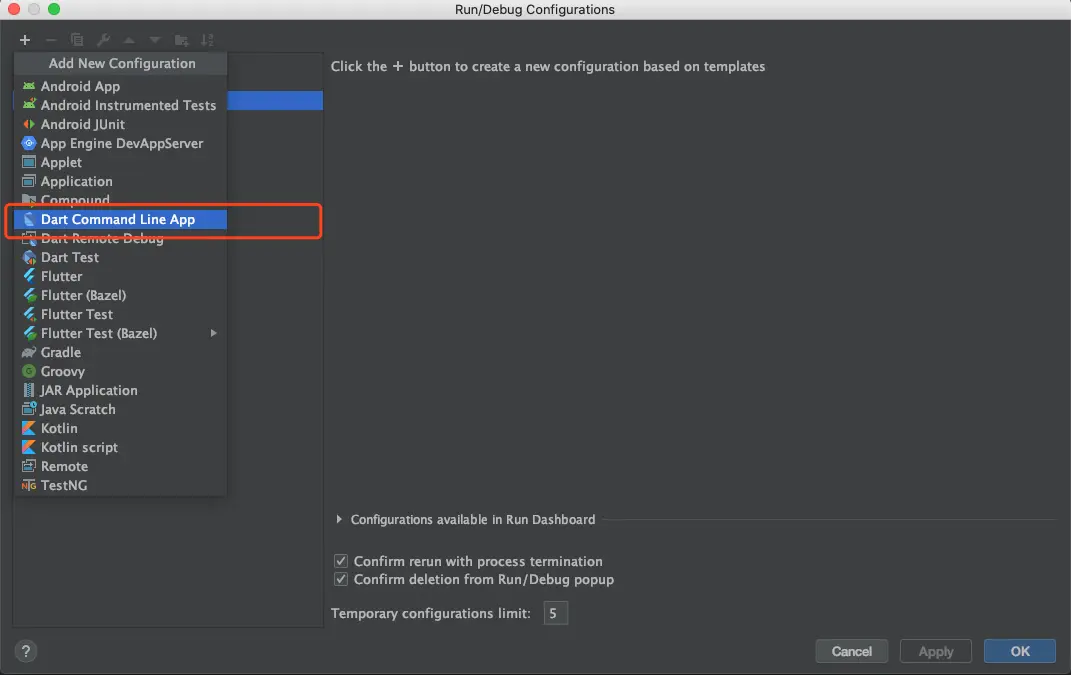The width and height of the screenshot is (1071, 675).
Task: Click the Copy Configuration toolbar icon
Action: click(77, 40)
